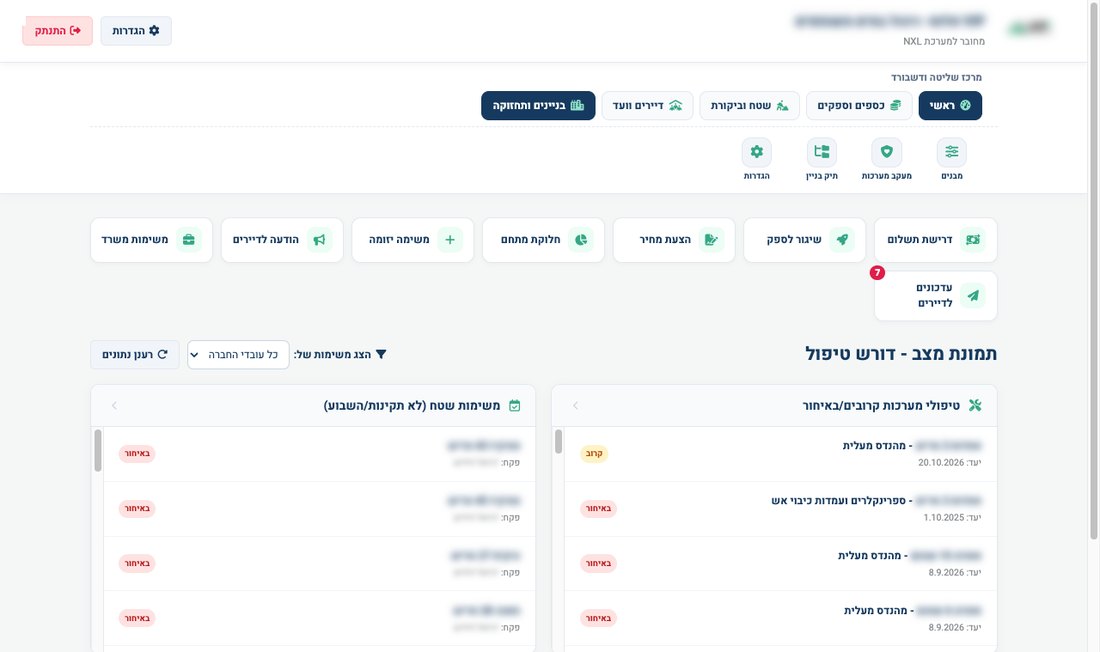
Task: Click the scrollbar of the משימות שטח list
Action: (x=98, y=451)
